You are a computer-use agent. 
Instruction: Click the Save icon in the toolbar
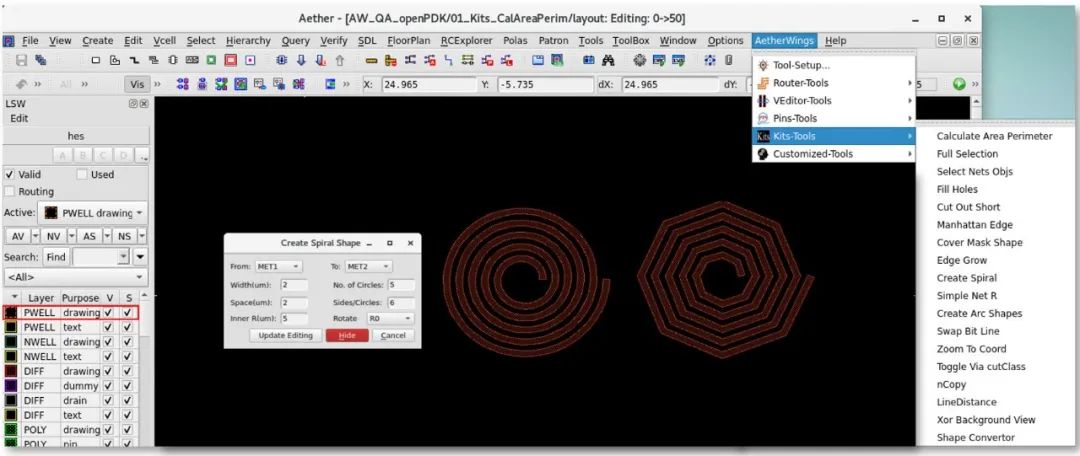point(21,61)
